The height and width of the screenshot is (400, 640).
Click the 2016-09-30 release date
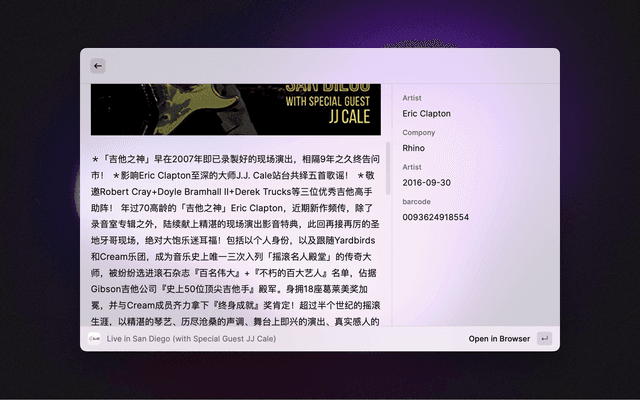(427, 183)
